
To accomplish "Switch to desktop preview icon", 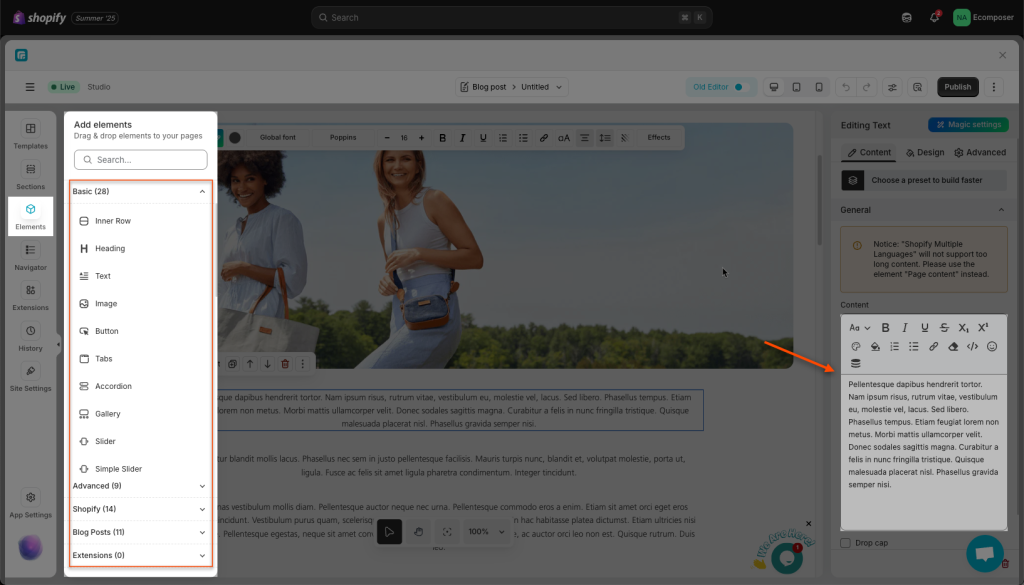I will pos(774,87).
